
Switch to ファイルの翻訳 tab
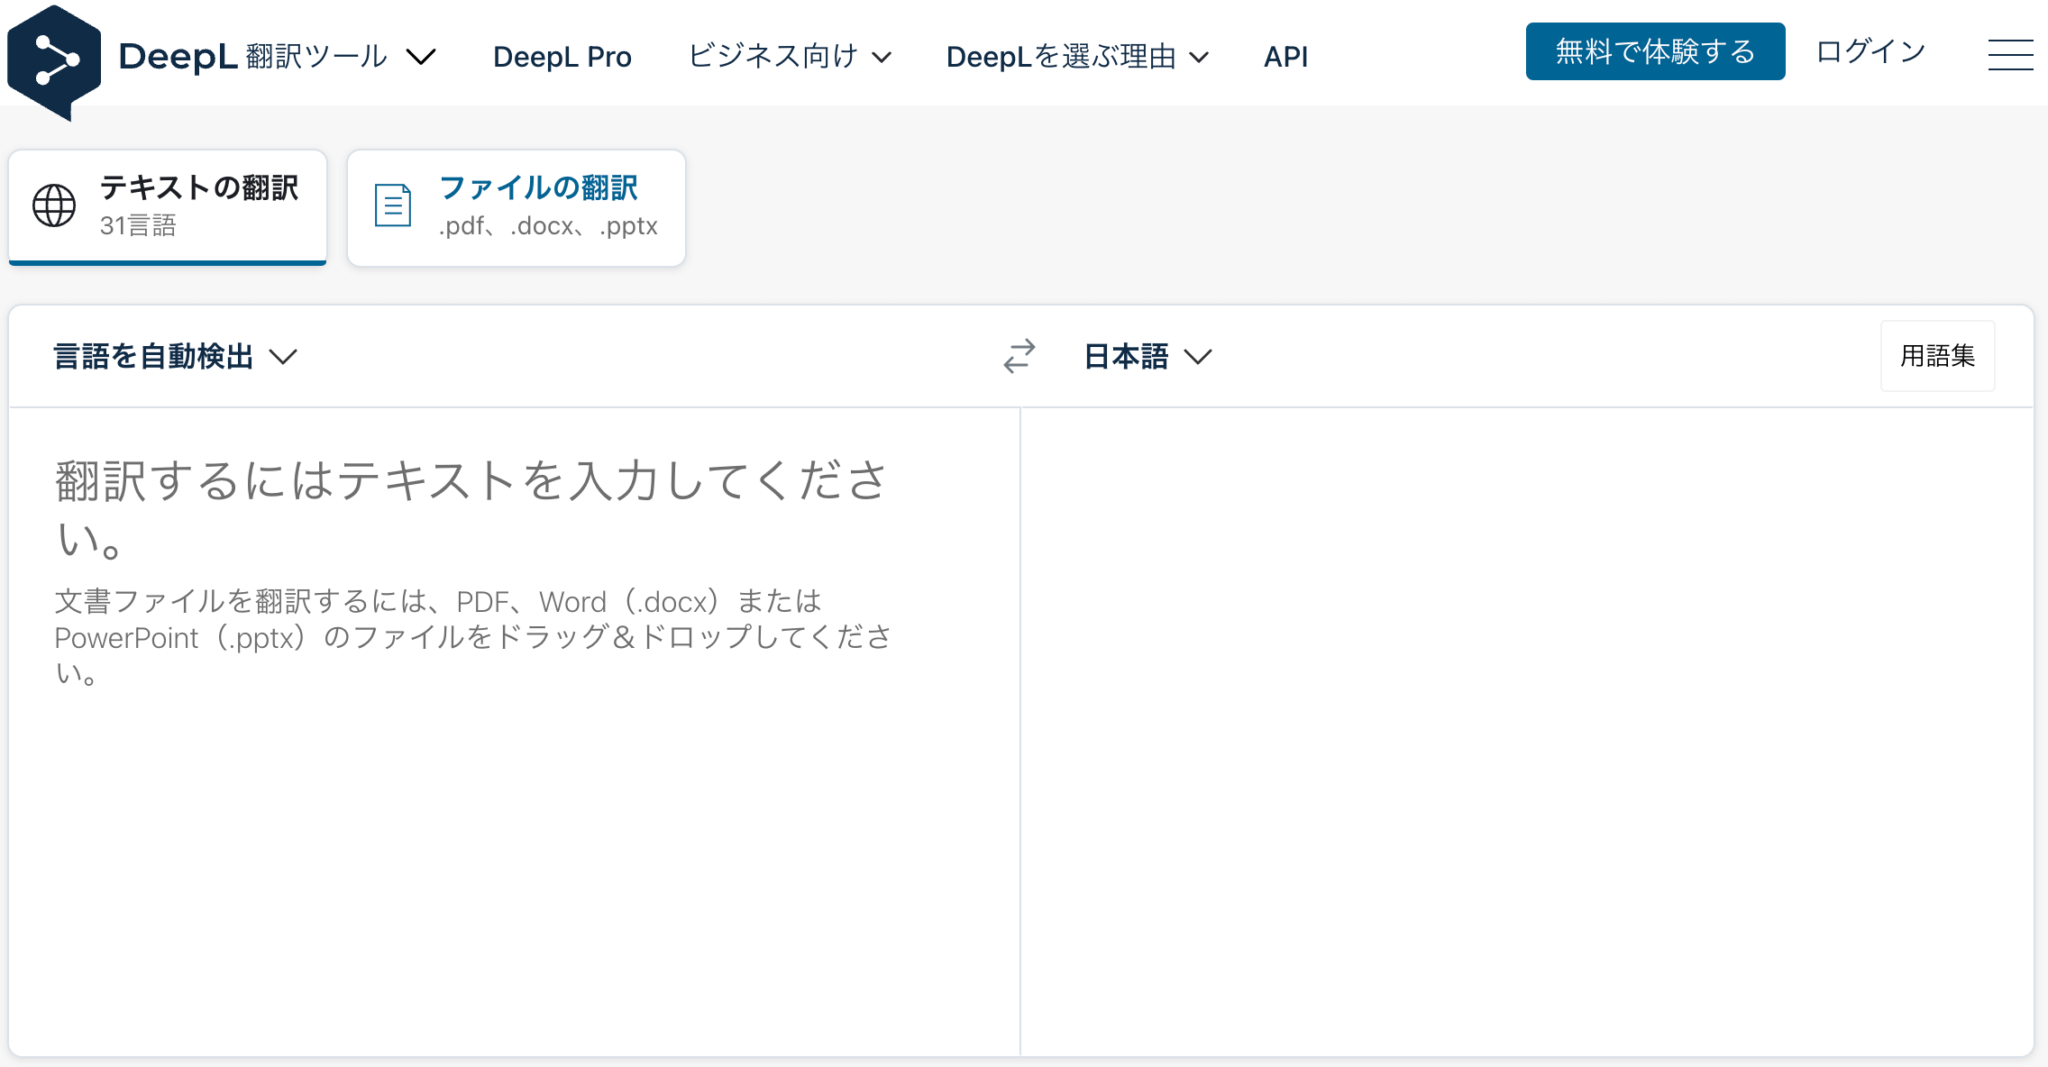tap(516, 205)
